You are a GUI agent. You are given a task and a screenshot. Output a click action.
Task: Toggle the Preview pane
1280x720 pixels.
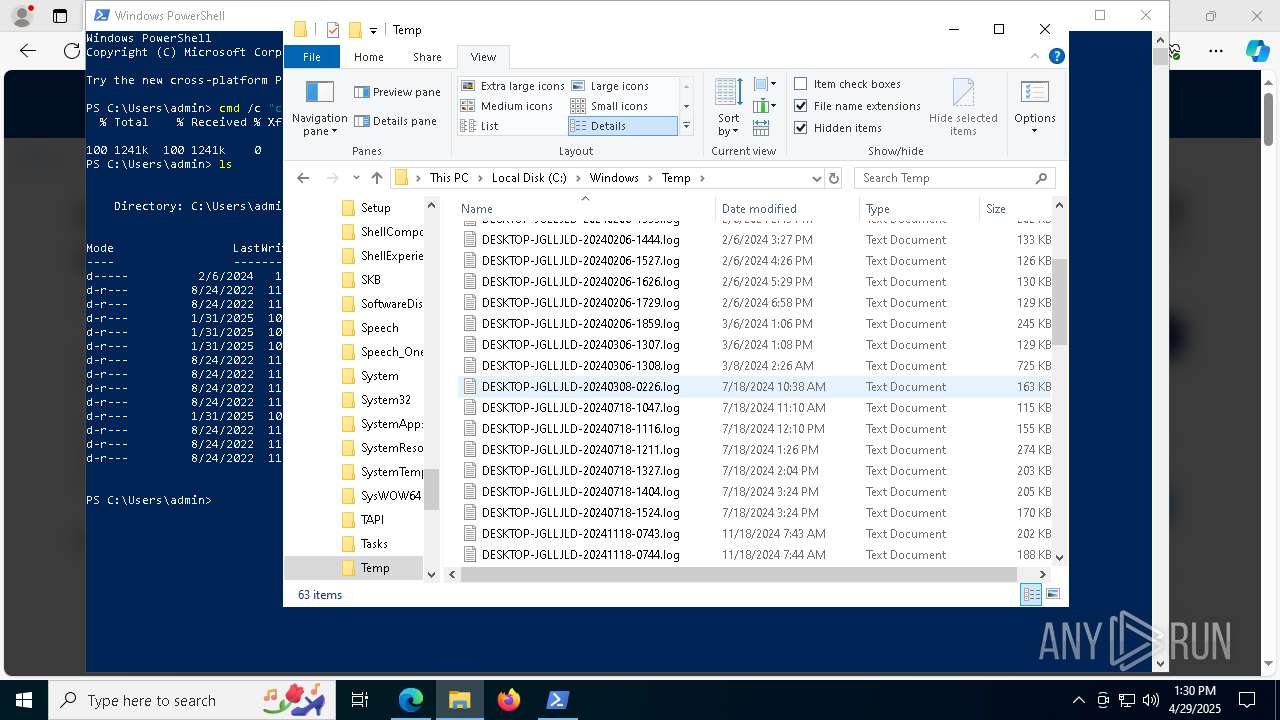397,92
